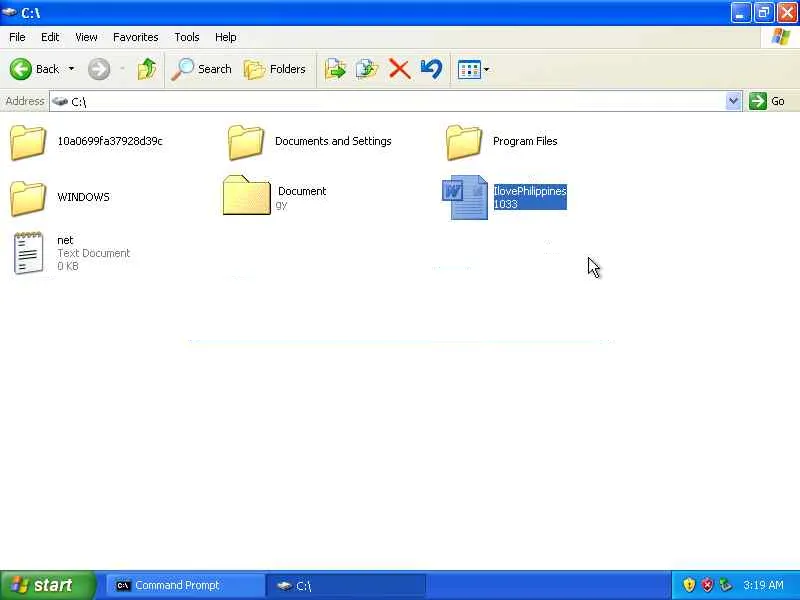Open the Tools menu
Image resolution: width=800 pixels, height=600 pixels.
[x=187, y=37]
